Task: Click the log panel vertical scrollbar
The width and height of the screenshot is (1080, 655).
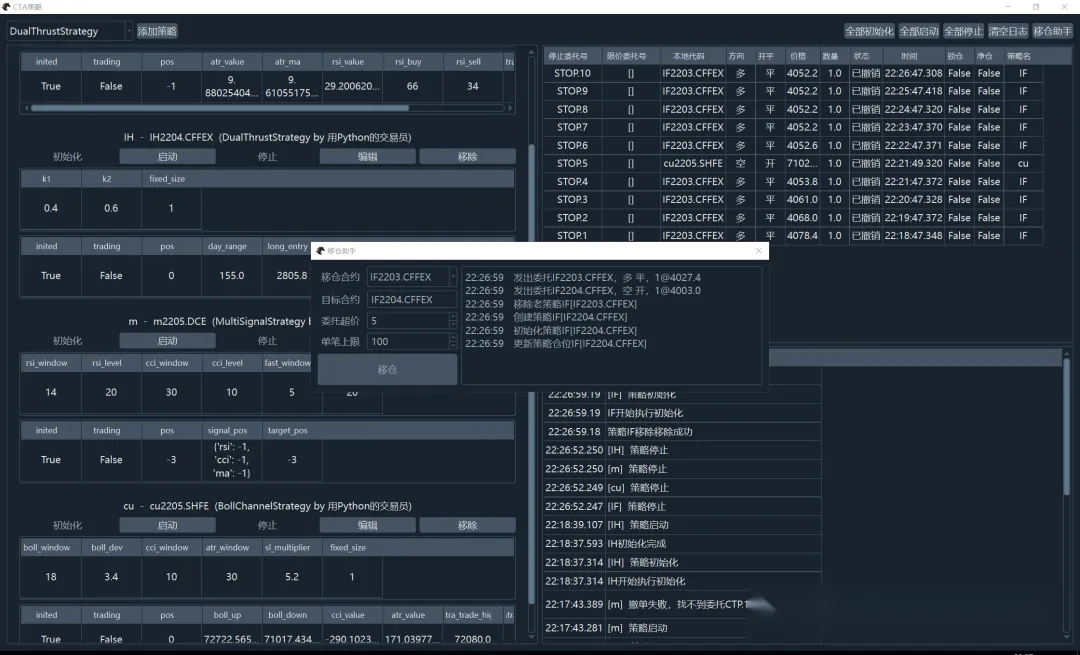Action: [x=1066, y=450]
